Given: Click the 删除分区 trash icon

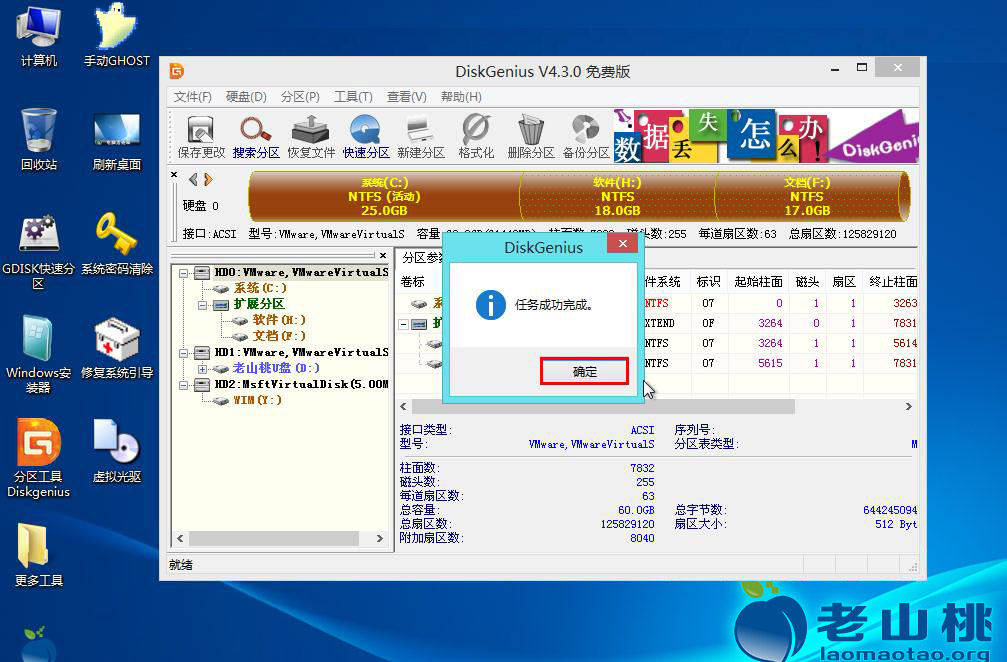Looking at the screenshot, I should tap(530, 137).
